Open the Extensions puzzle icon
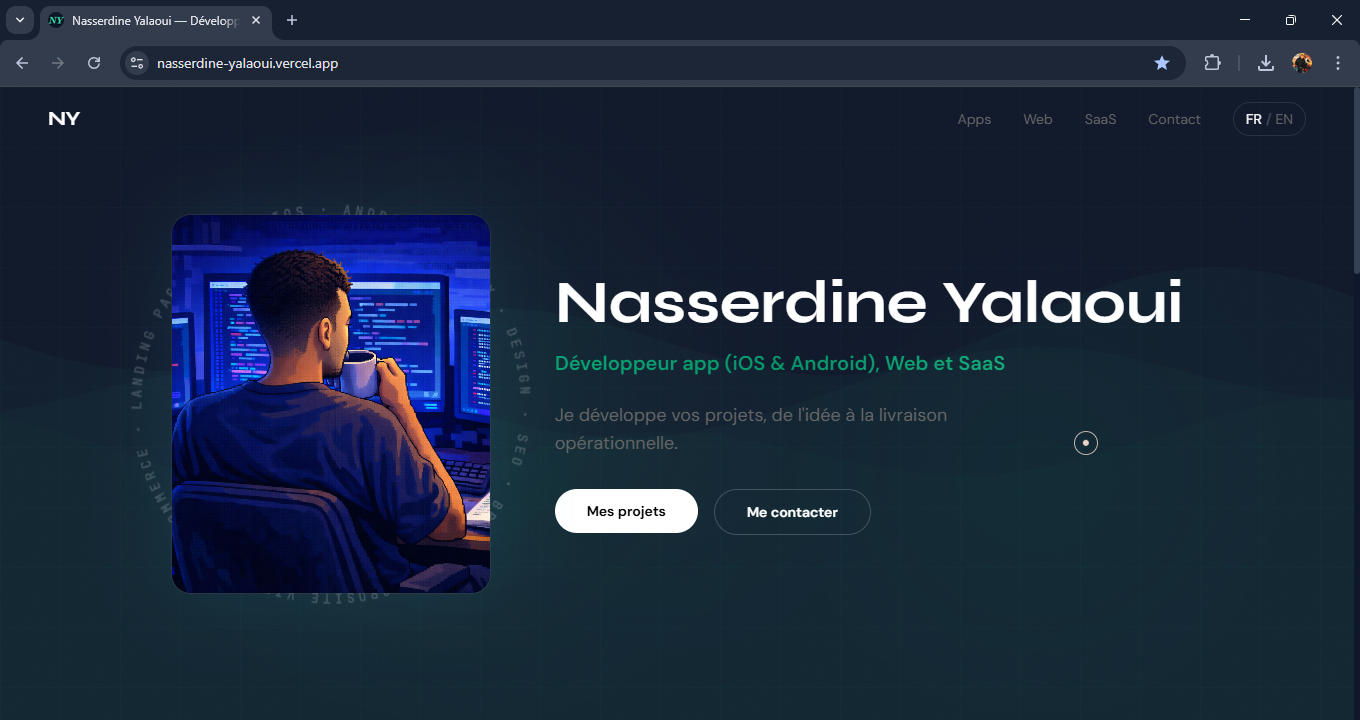The image size is (1360, 720). tap(1212, 63)
